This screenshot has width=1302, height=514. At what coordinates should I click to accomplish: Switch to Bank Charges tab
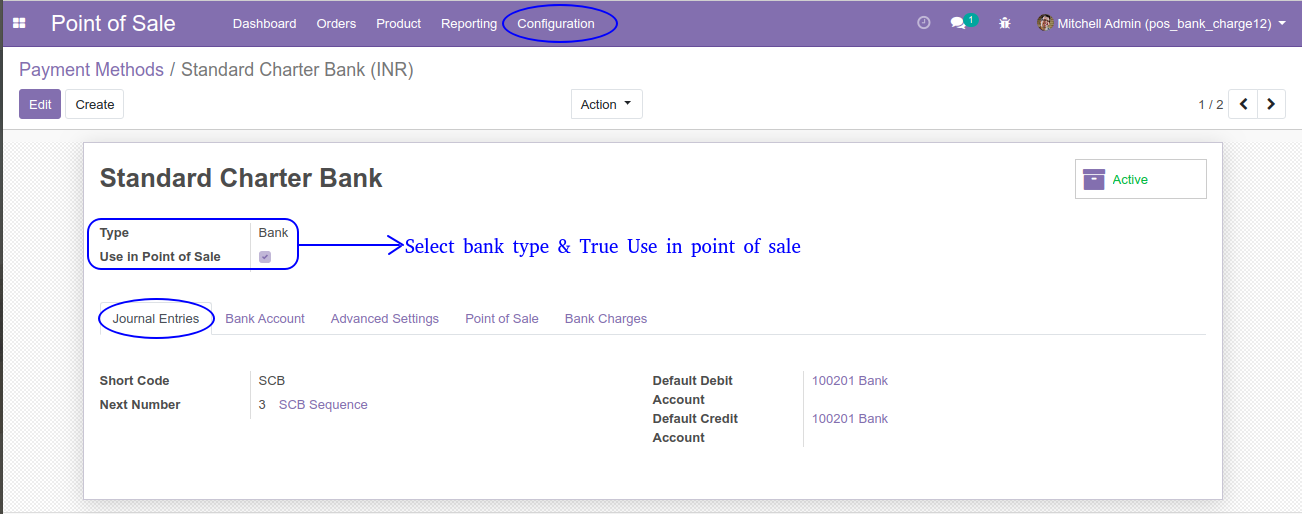click(606, 318)
